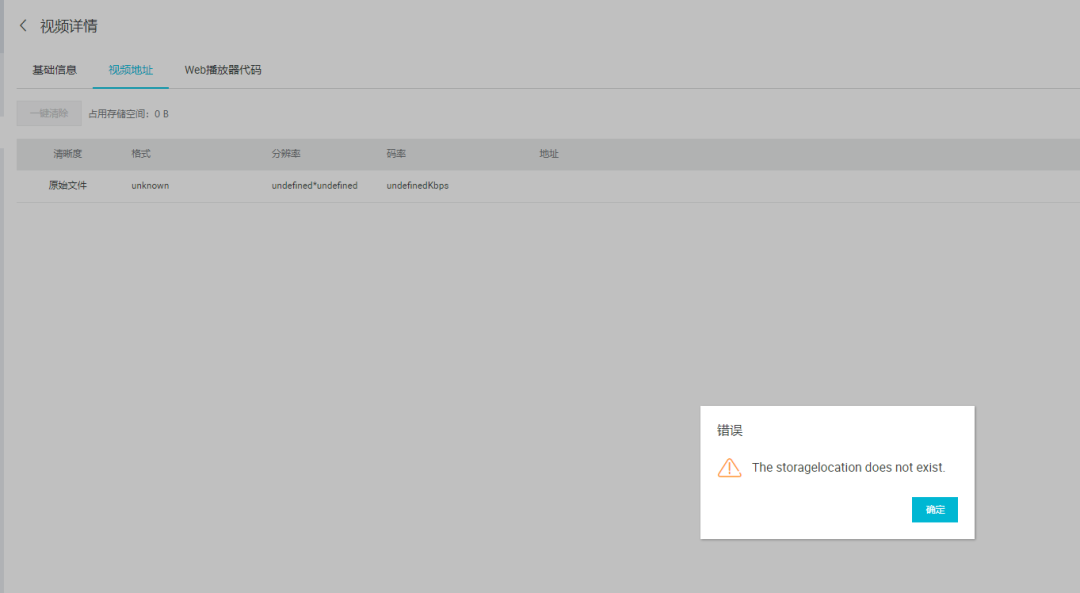This screenshot has width=1080, height=593.
Task: Click the storagelocation does not exist message
Action: (849, 468)
